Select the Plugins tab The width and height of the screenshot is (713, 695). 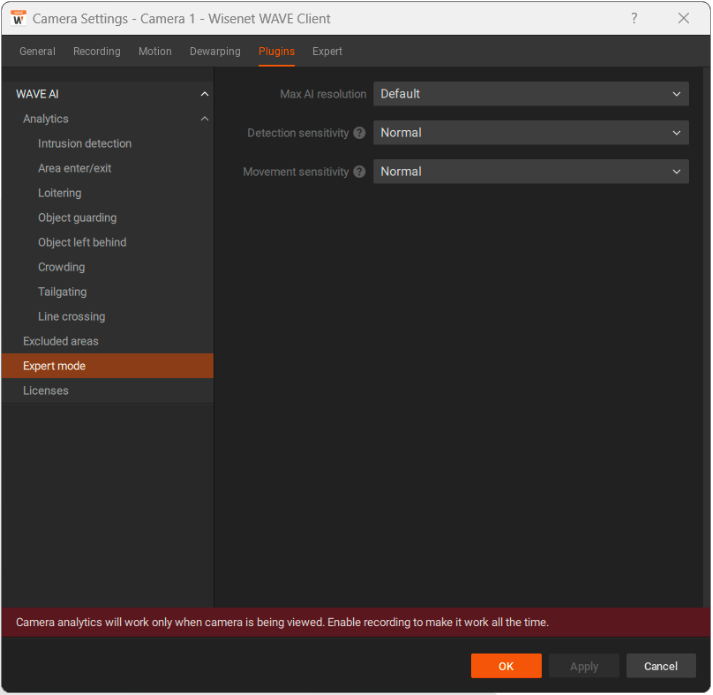[x=276, y=51]
